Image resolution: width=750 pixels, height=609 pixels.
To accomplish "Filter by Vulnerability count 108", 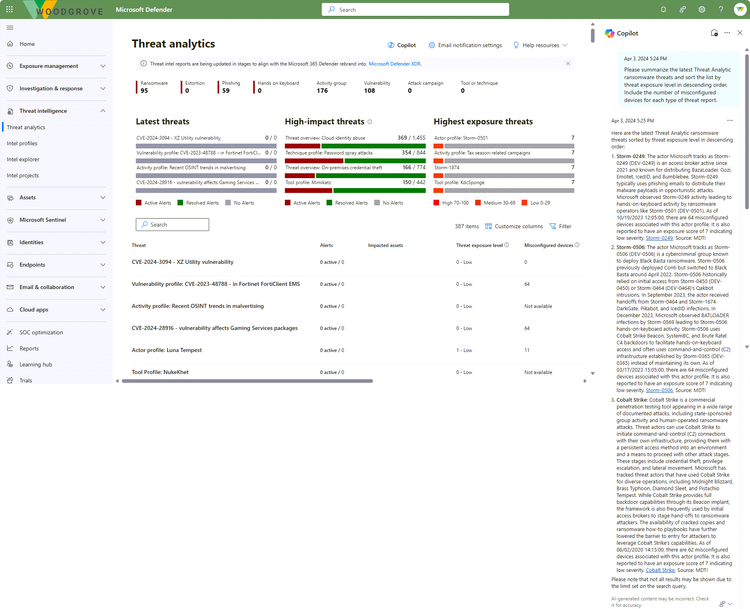I will coord(377,87).
